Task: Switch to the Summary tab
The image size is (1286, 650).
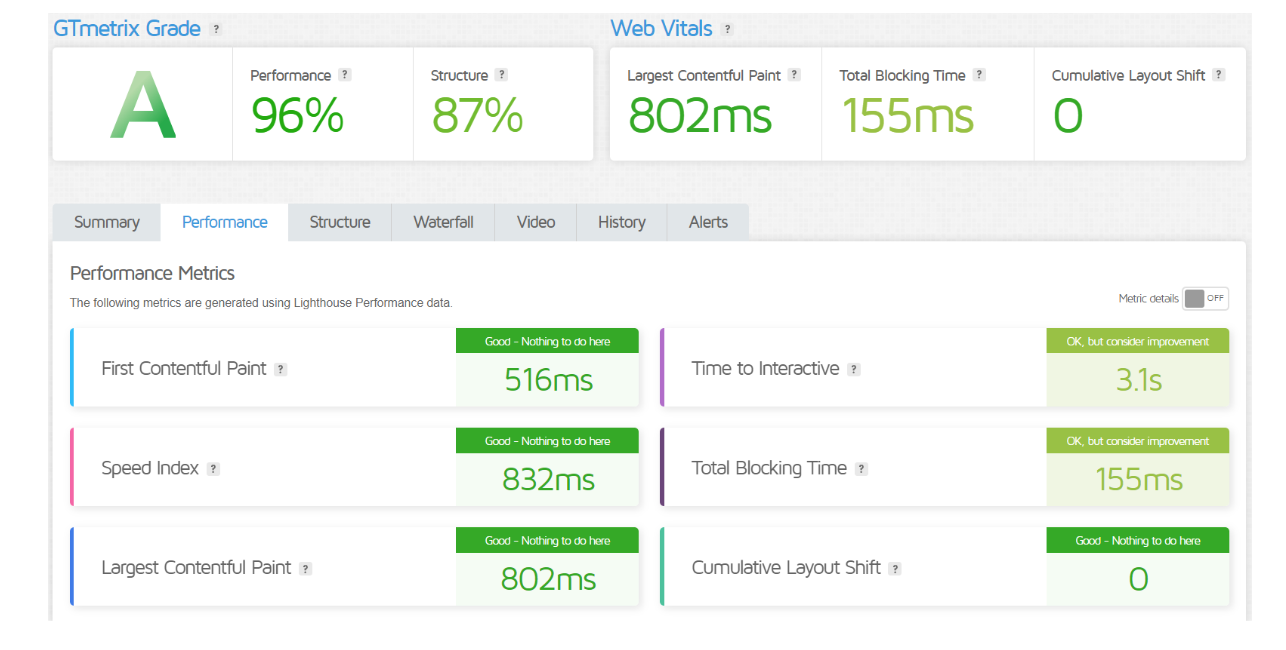Action: click(x=107, y=222)
